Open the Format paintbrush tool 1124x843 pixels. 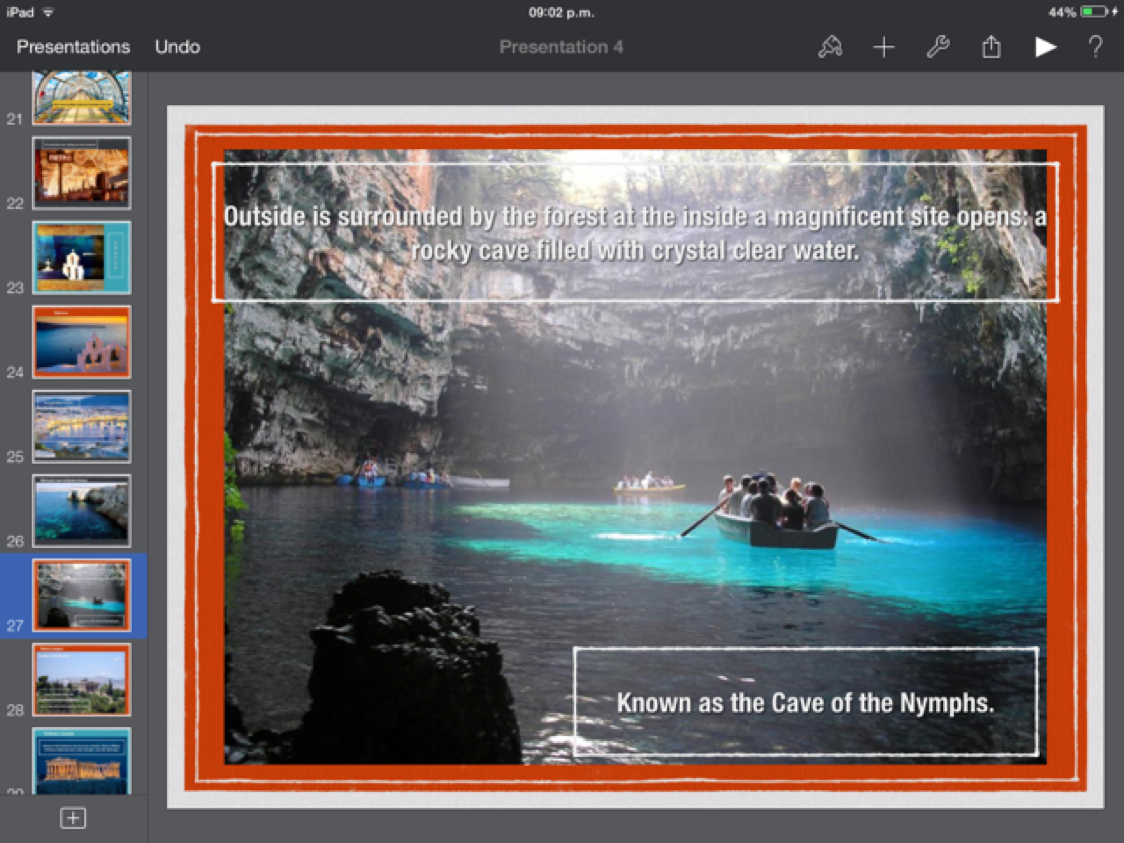(829, 47)
